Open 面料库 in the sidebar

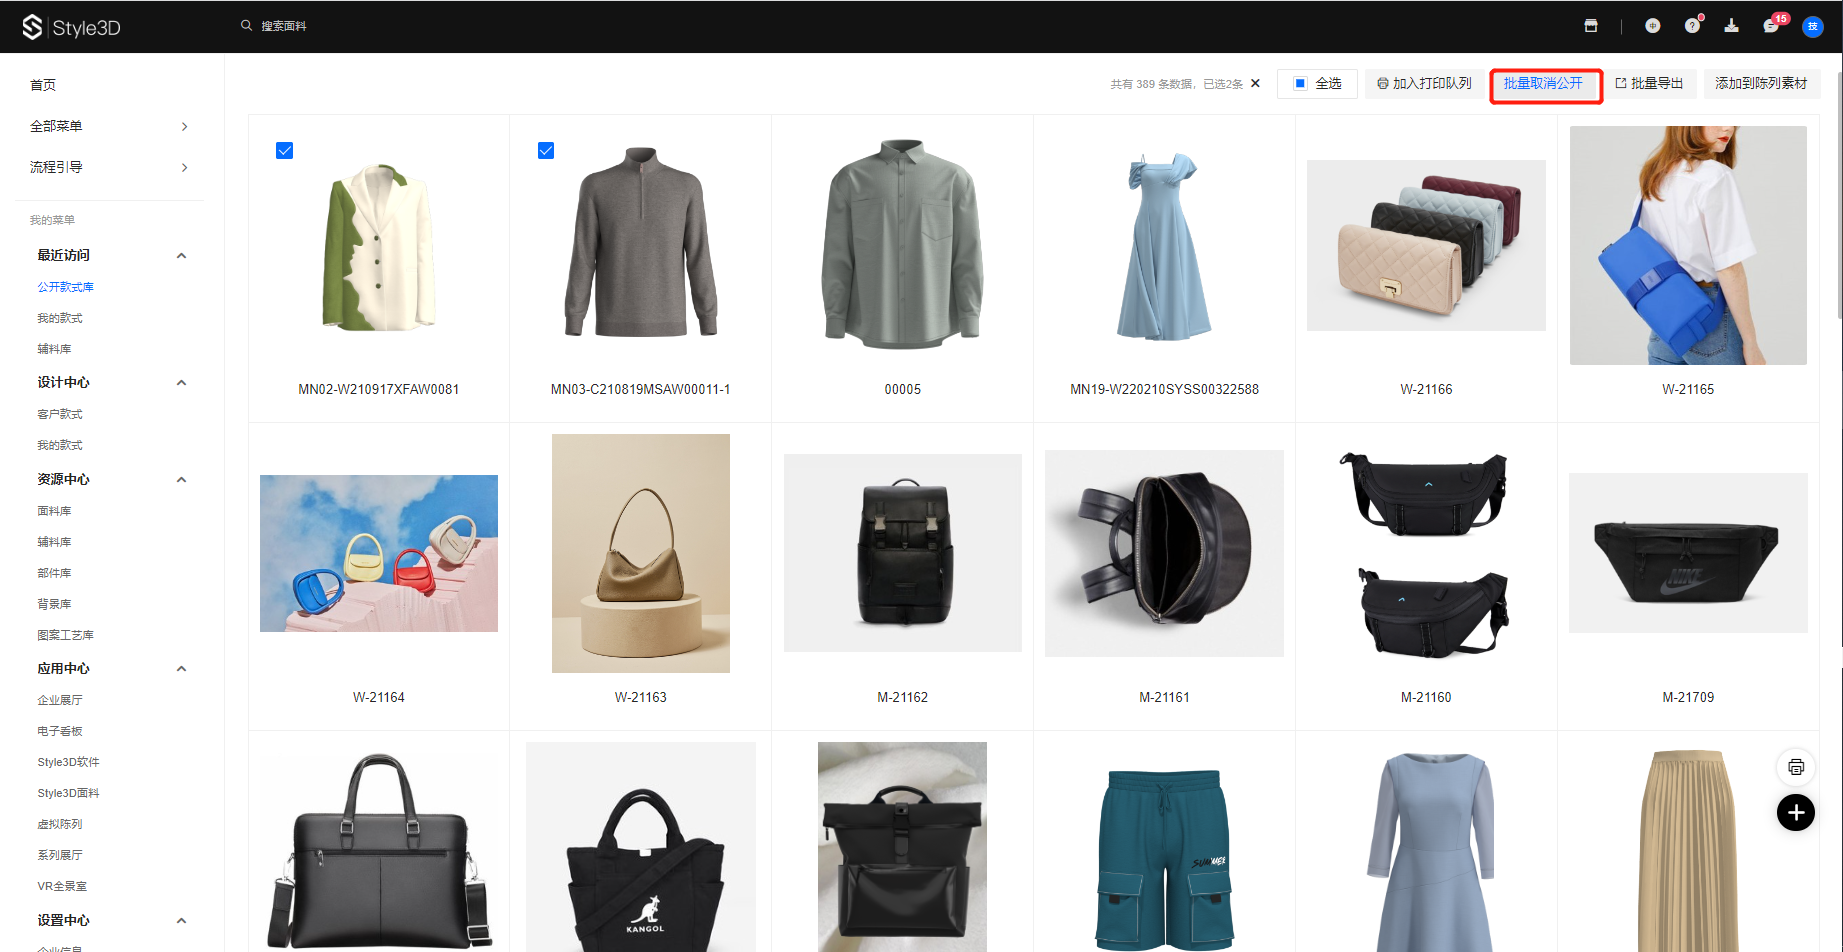point(54,511)
